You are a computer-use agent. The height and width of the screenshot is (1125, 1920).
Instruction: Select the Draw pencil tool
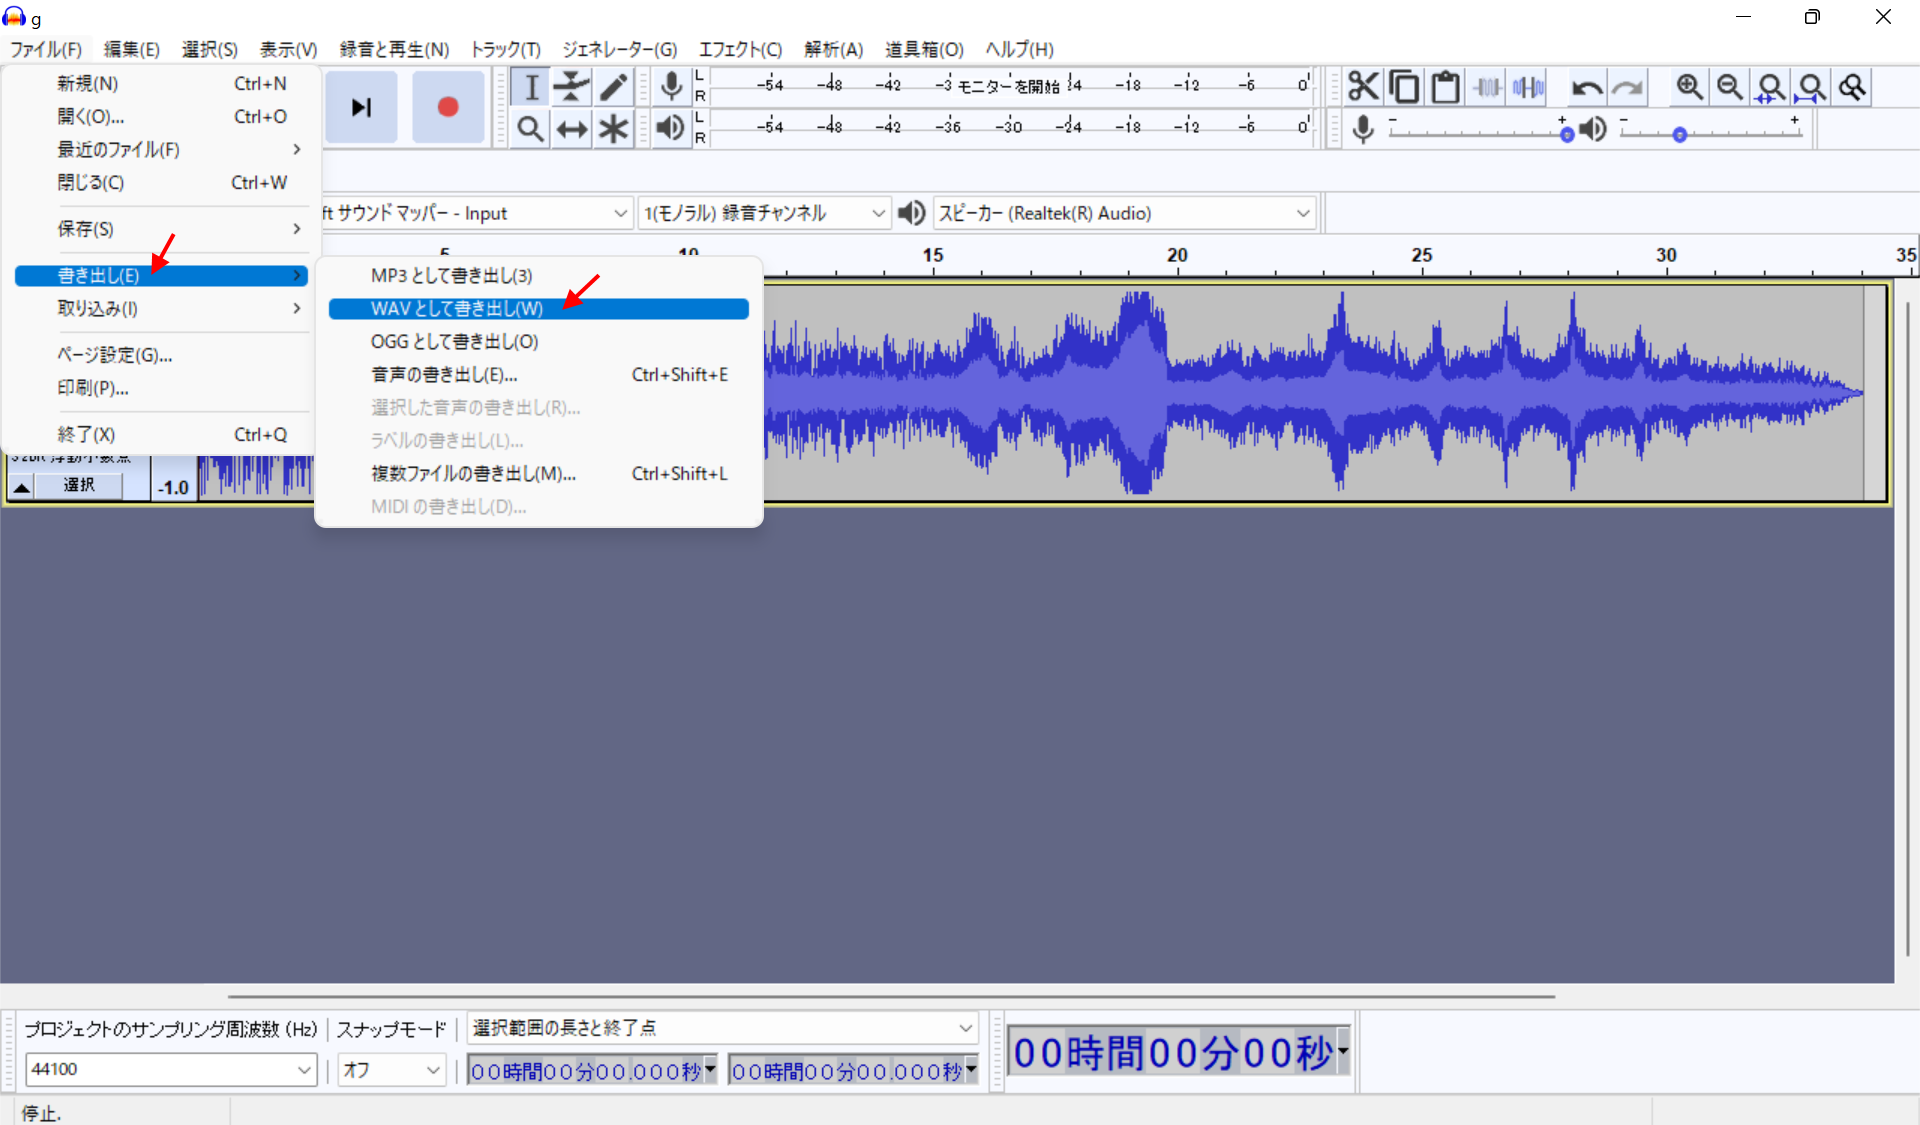[613, 87]
